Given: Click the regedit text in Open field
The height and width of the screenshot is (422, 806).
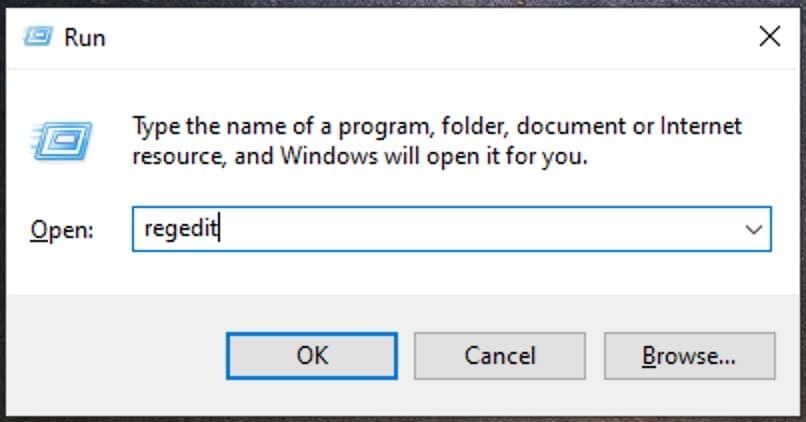Looking at the screenshot, I should point(181,229).
